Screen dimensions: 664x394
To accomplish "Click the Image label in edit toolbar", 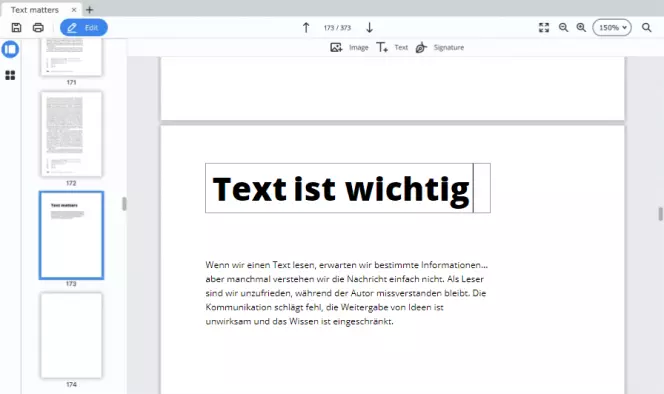I will pos(359,47).
